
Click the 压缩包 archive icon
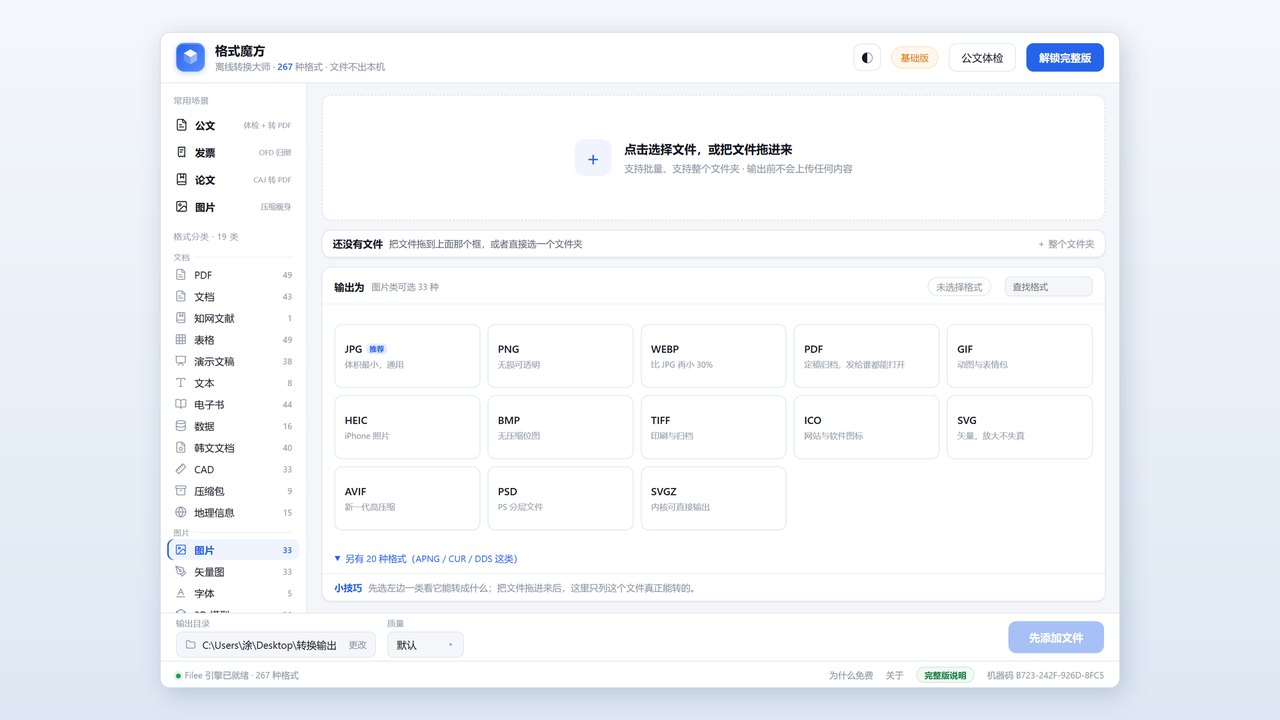181,490
